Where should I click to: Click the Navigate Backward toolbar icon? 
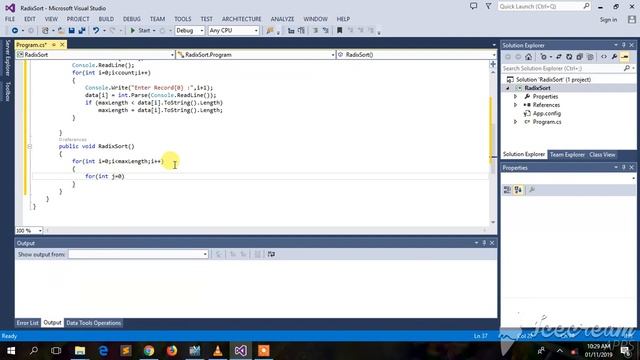15,31
